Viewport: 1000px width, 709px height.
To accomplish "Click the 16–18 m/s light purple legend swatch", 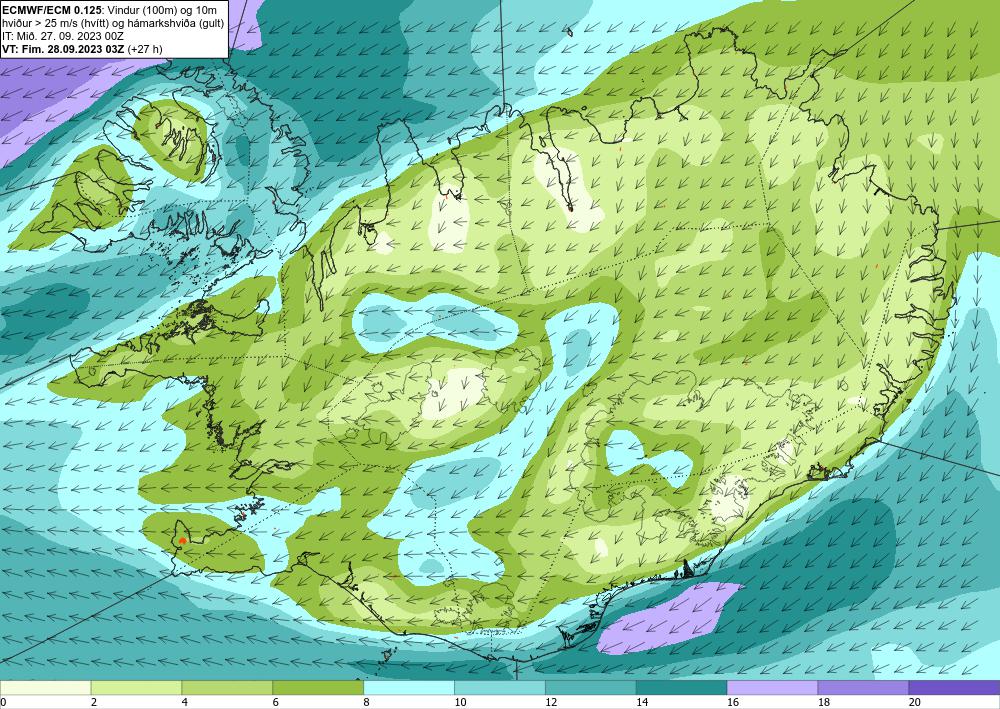I will (x=772, y=687).
